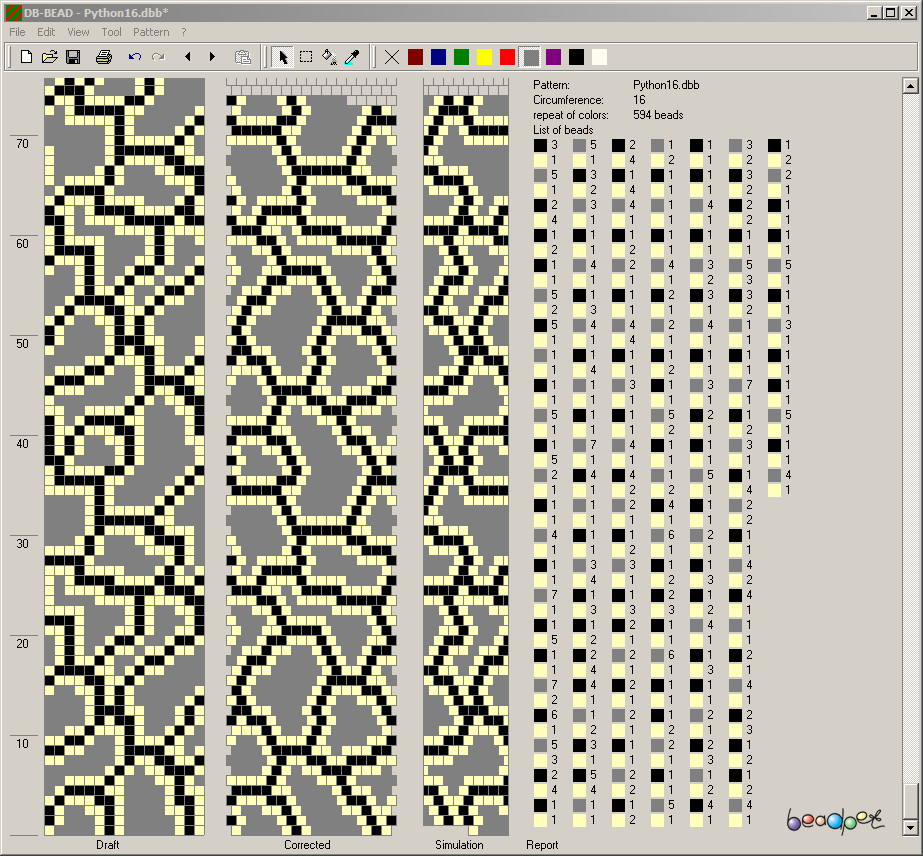Activate the arrow pointer tool
The image size is (923, 856).
click(x=283, y=57)
